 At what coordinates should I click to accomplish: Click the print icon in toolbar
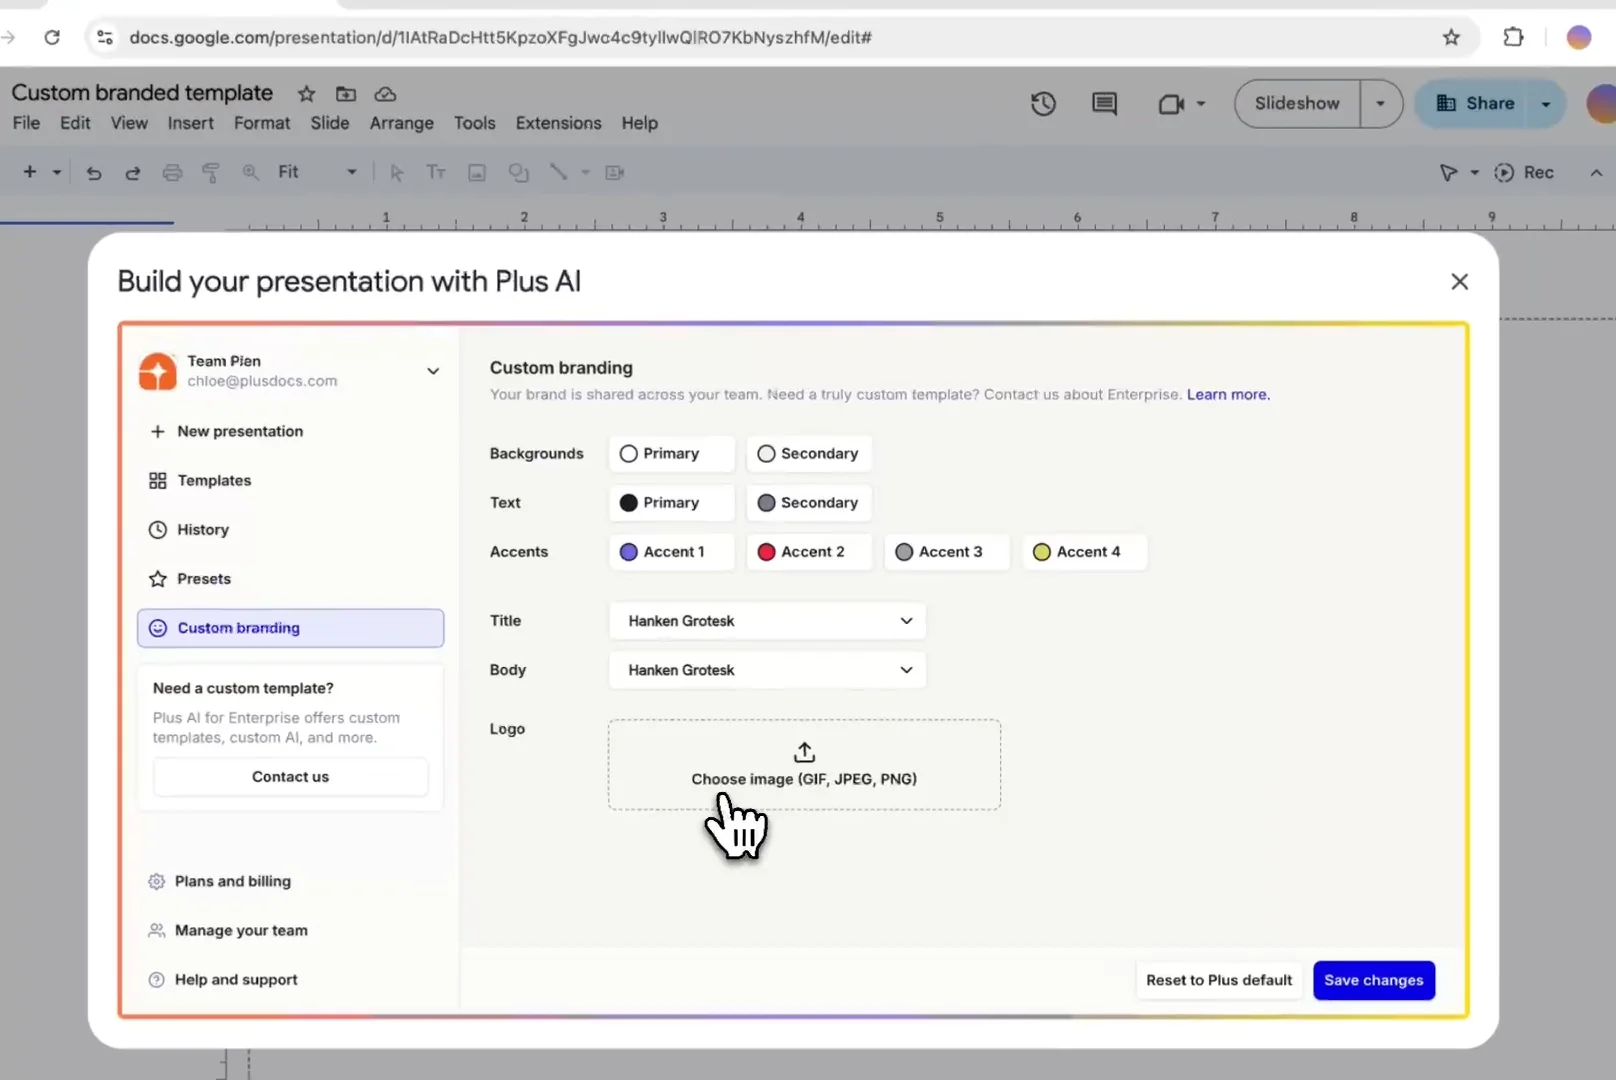[x=172, y=173]
